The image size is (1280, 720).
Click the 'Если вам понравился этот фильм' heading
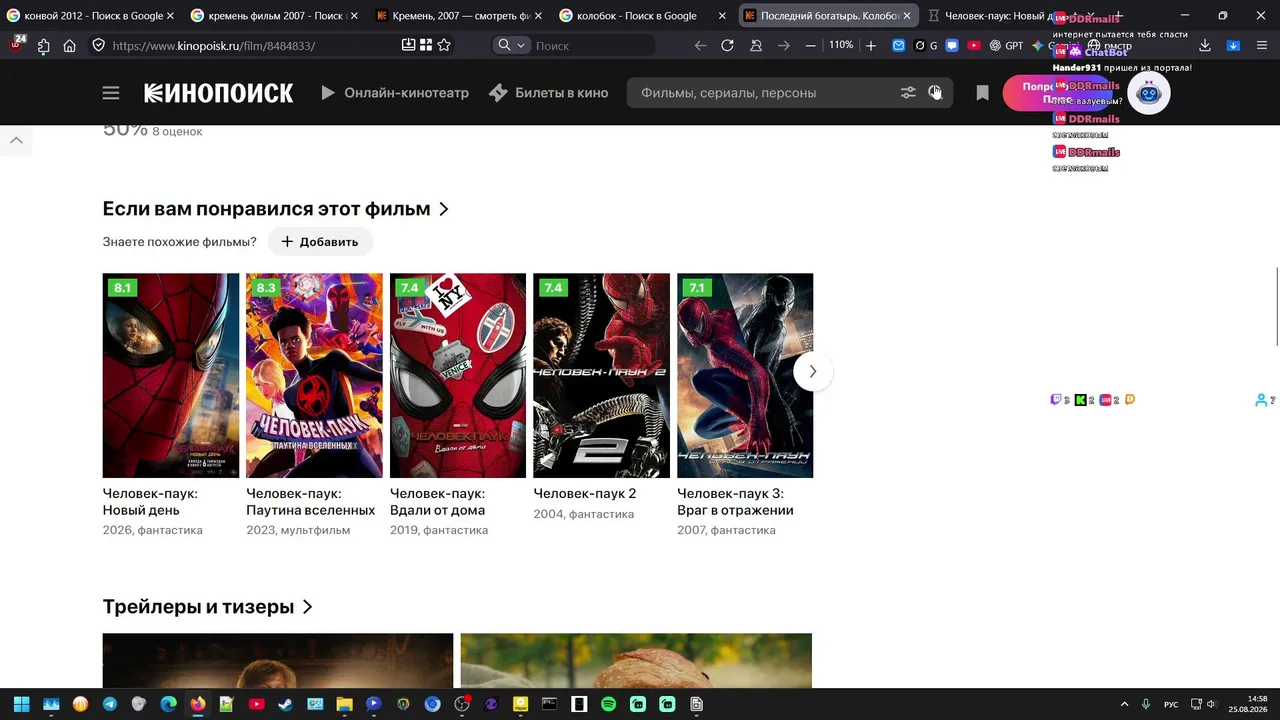(x=266, y=209)
